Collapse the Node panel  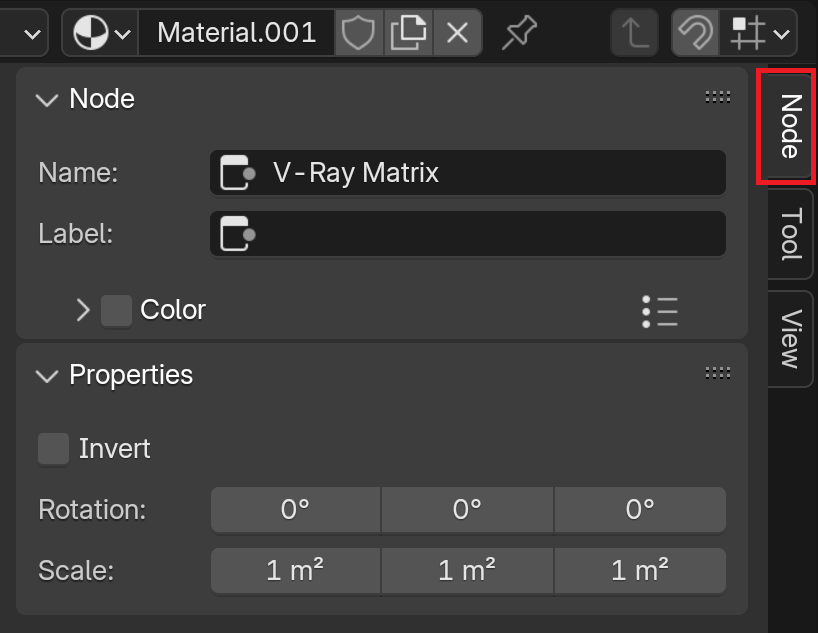[47, 99]
